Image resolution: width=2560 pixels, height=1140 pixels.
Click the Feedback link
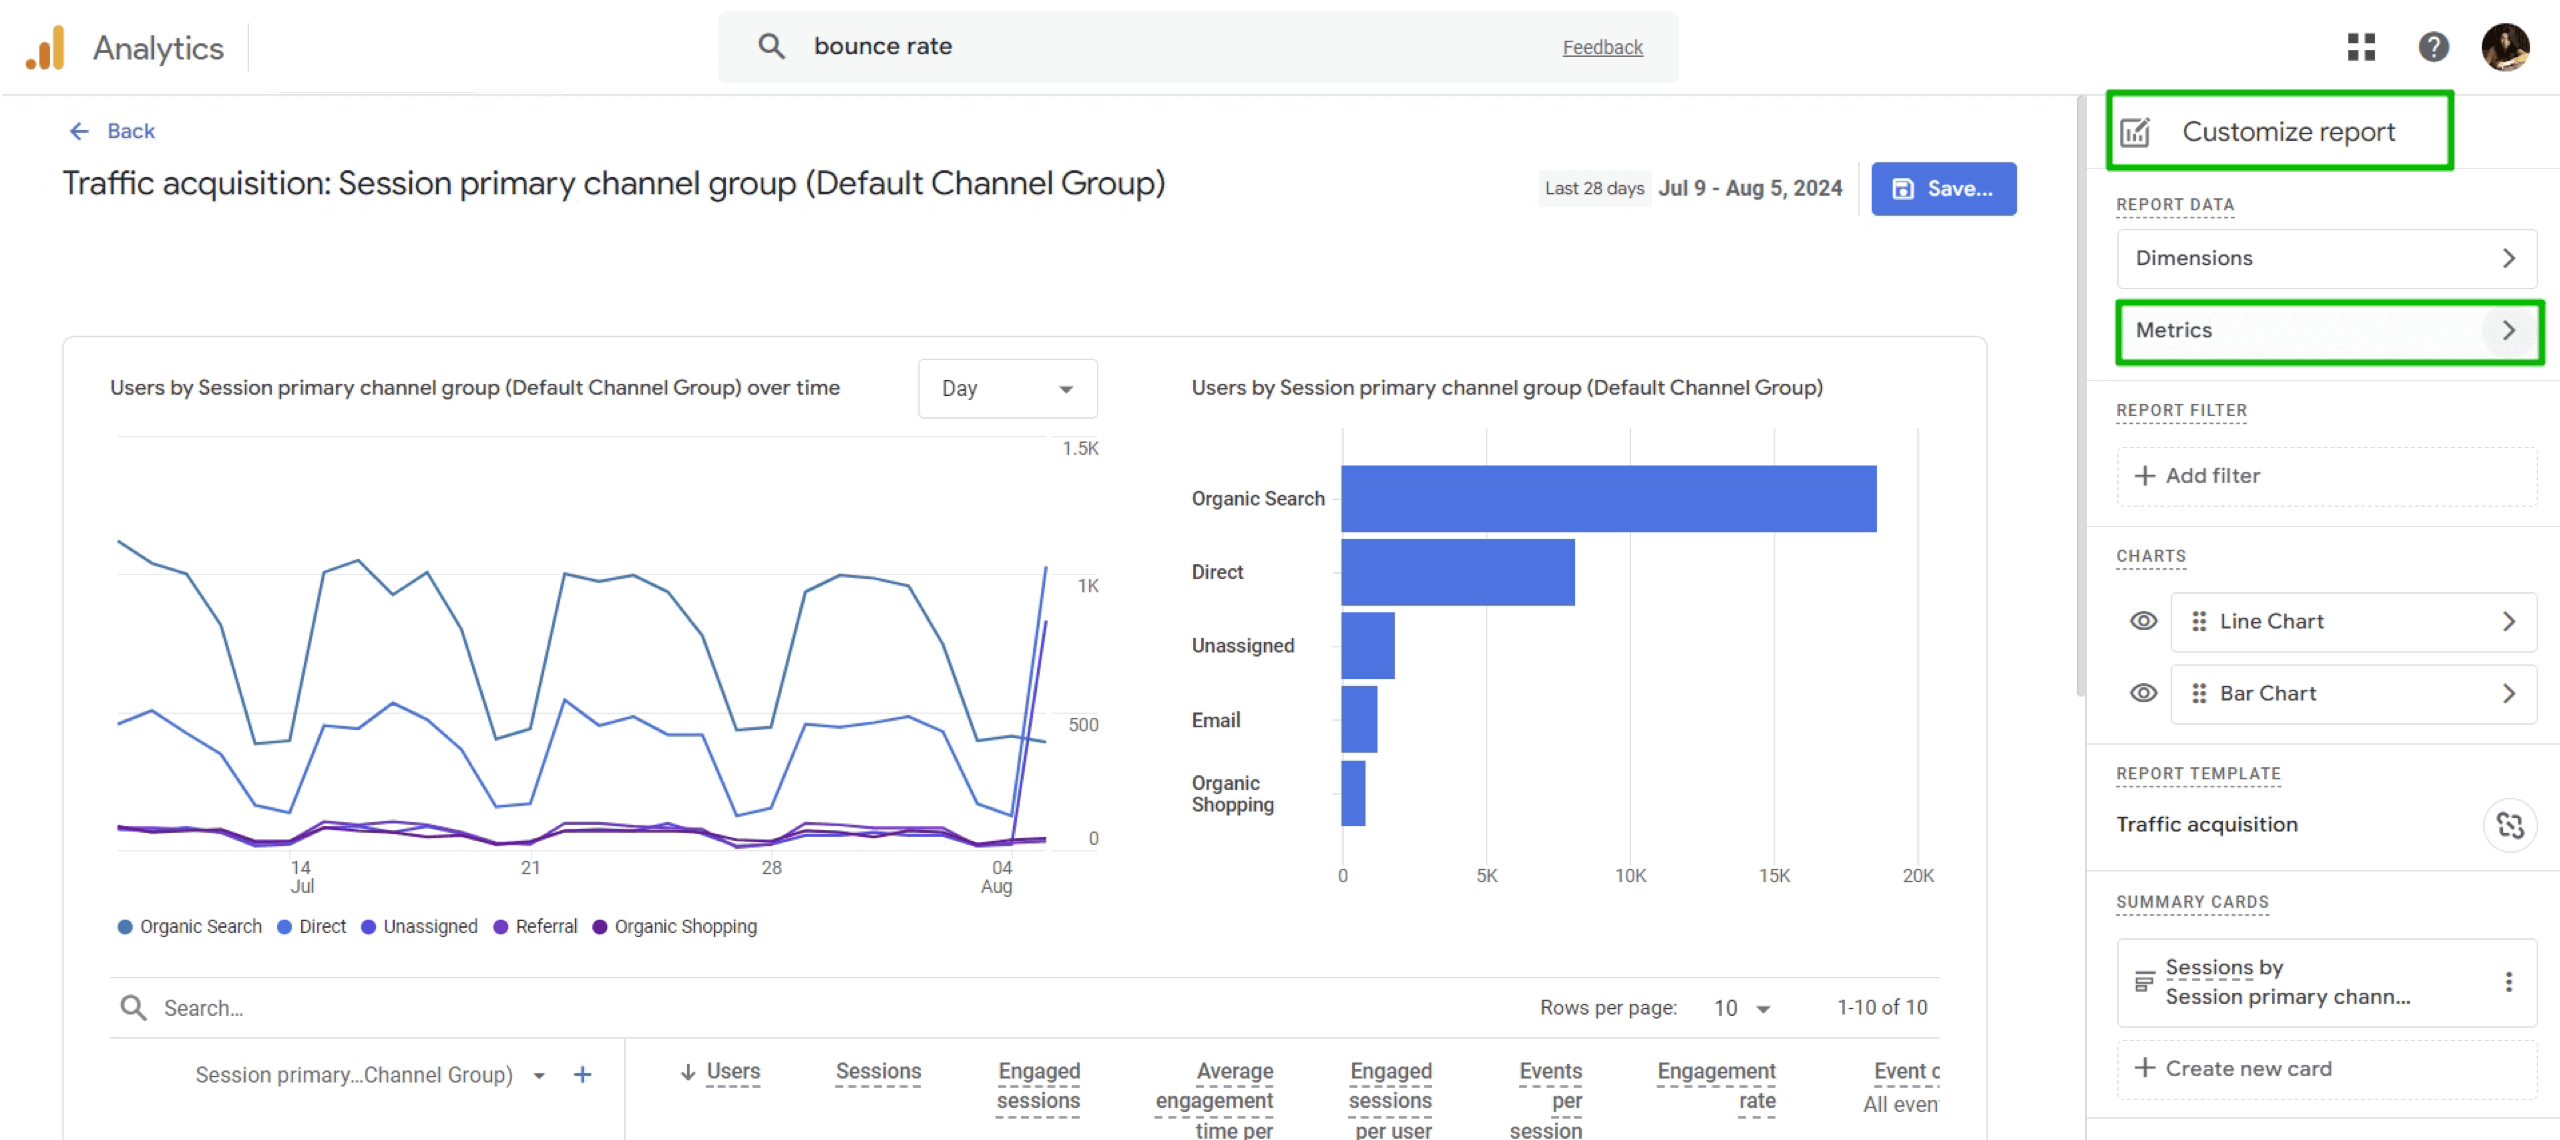1601,47
